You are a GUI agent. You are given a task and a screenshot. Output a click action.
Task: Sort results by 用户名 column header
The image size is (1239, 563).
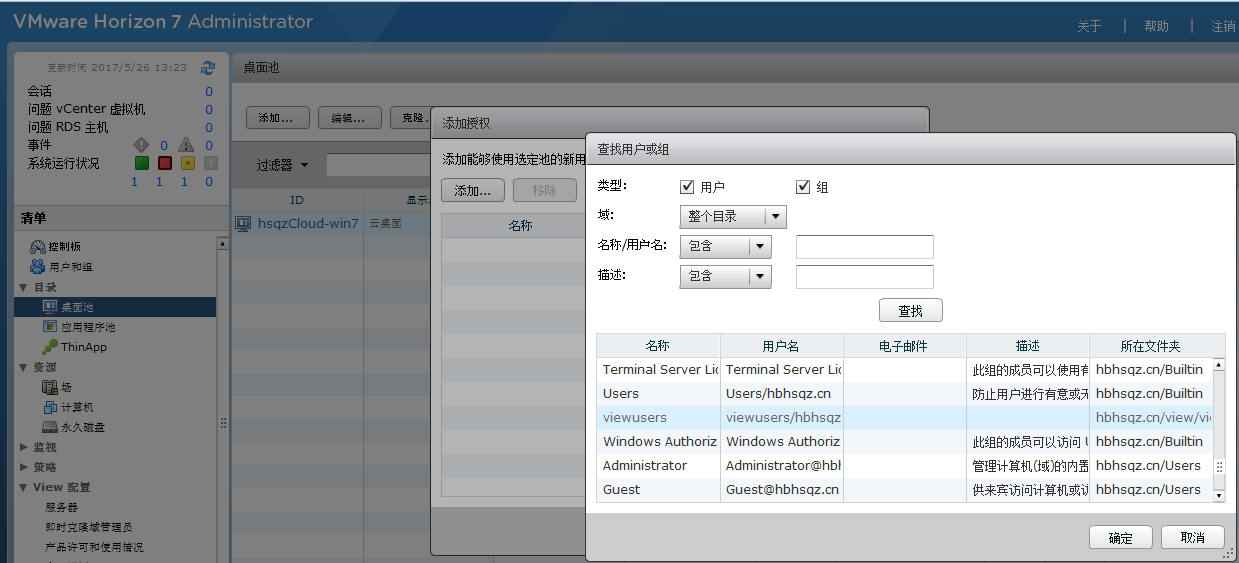781,346
